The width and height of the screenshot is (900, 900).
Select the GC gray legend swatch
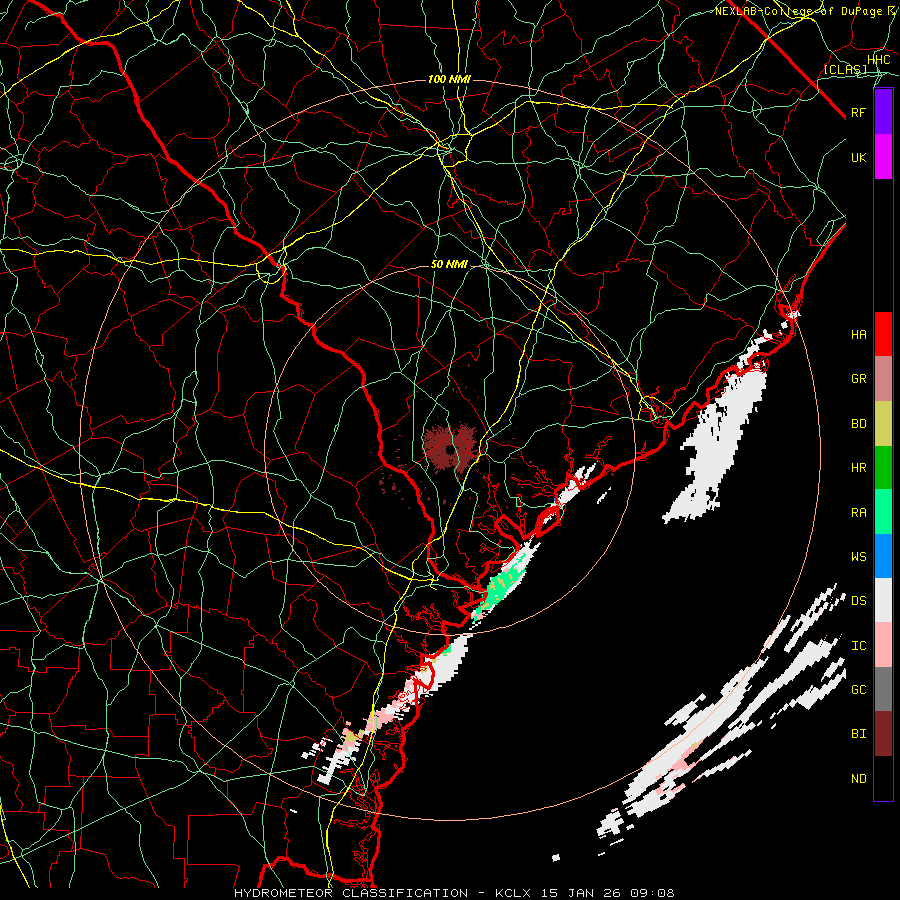click(883, 689)
